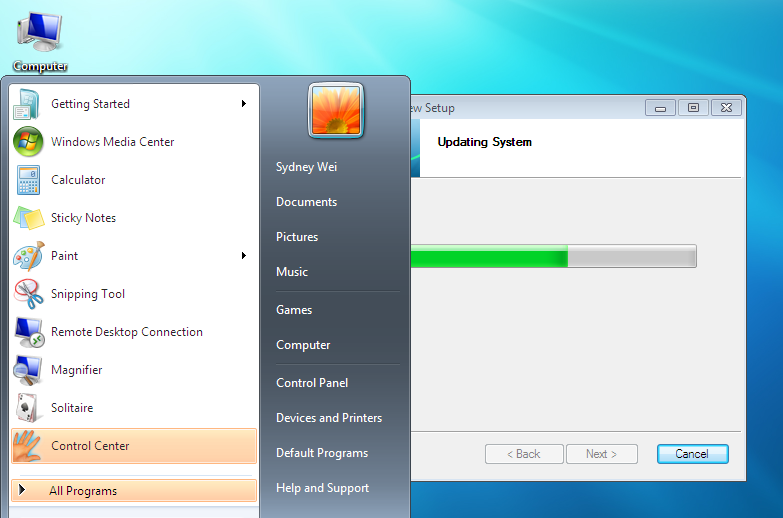Click the Sticky Notes icon
The height and width of the screenshot is (518, 783).
coord(28,218)
